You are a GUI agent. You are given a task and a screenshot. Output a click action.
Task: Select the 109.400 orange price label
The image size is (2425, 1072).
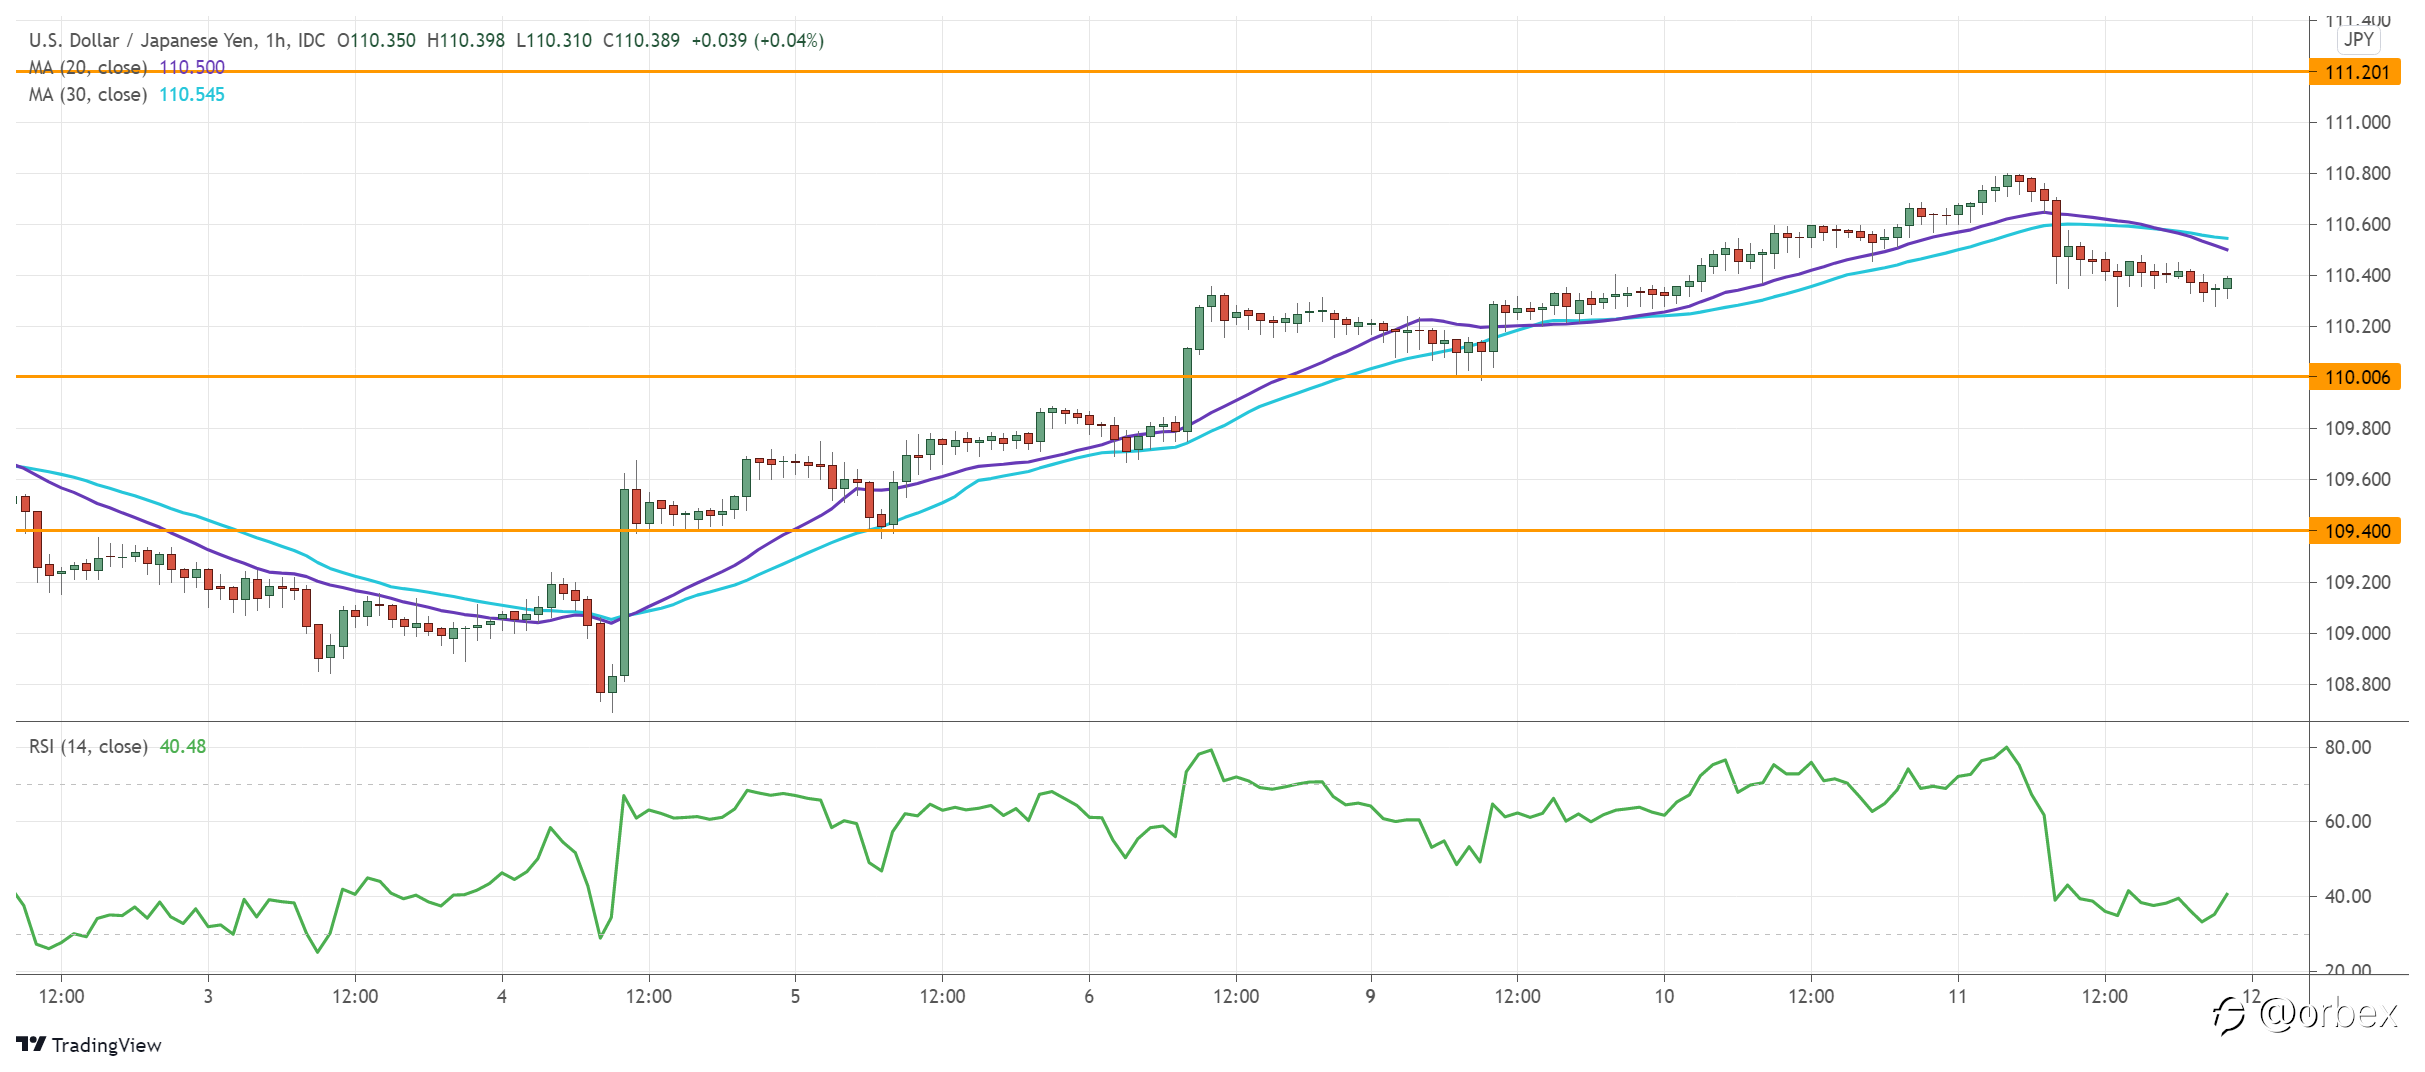[2355, 531]
